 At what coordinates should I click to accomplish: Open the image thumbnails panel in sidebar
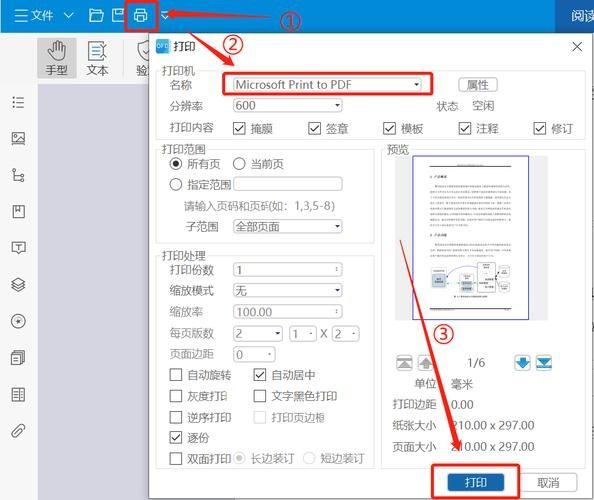[x=18, y=139]
